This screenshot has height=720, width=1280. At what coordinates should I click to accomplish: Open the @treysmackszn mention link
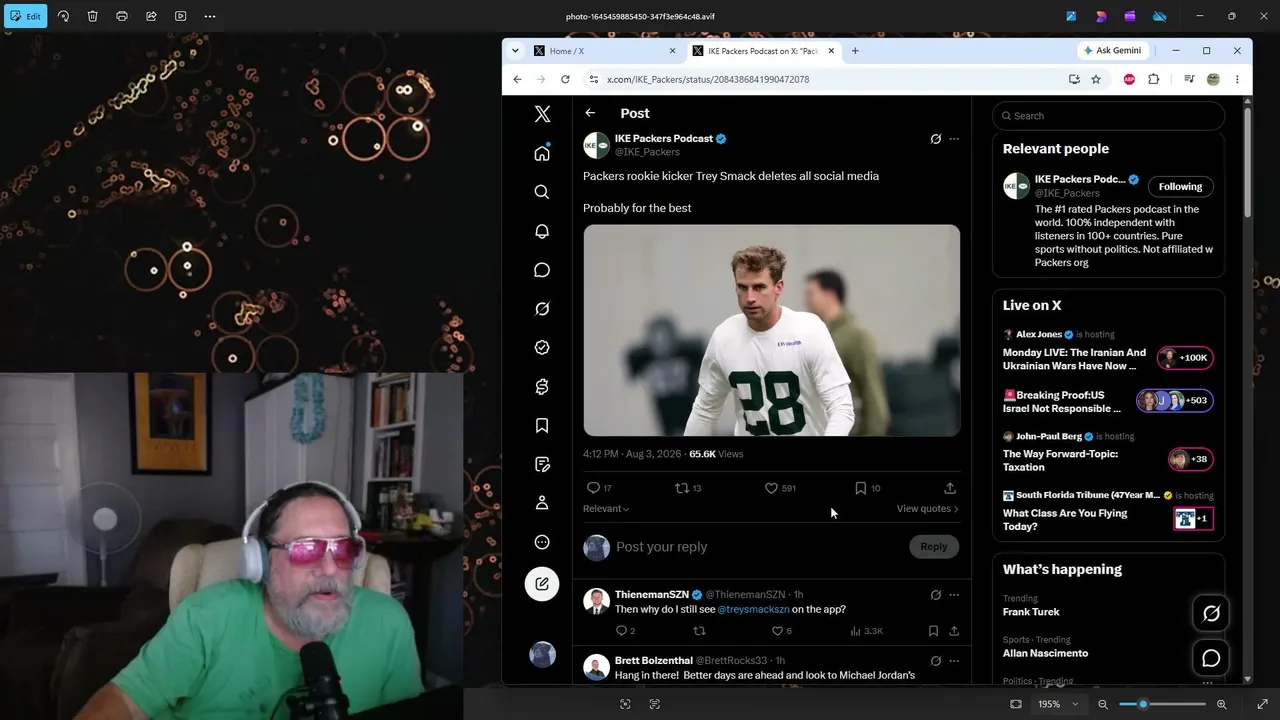[753, 609]
